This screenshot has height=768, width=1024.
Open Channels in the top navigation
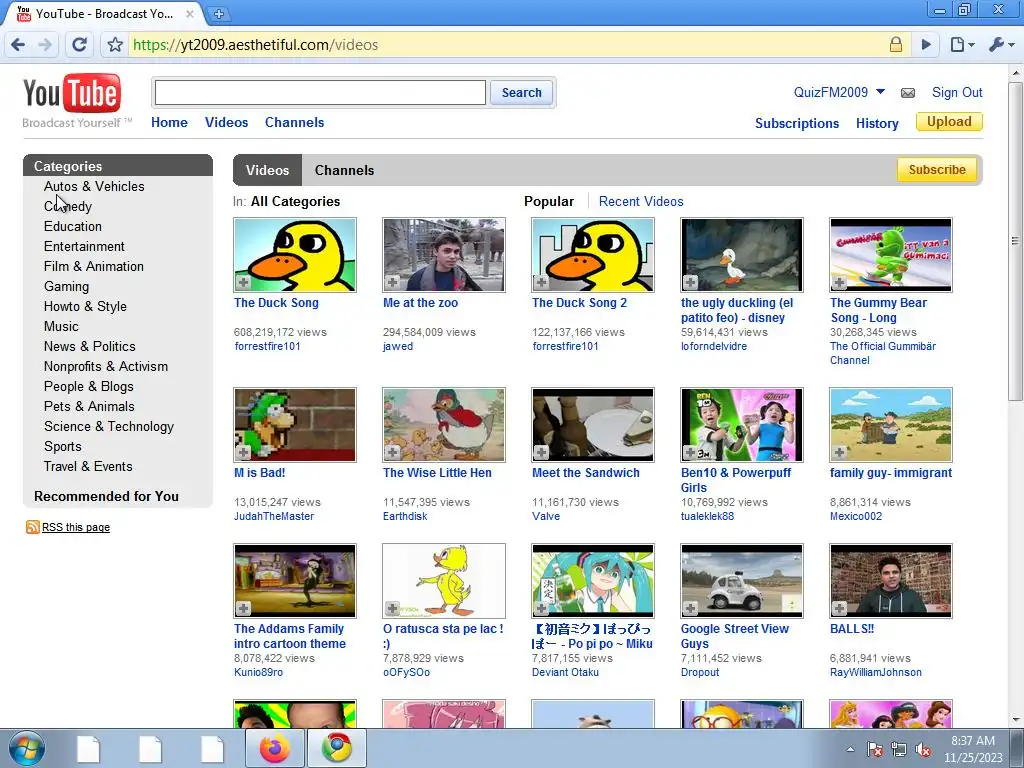click(295, 122)
